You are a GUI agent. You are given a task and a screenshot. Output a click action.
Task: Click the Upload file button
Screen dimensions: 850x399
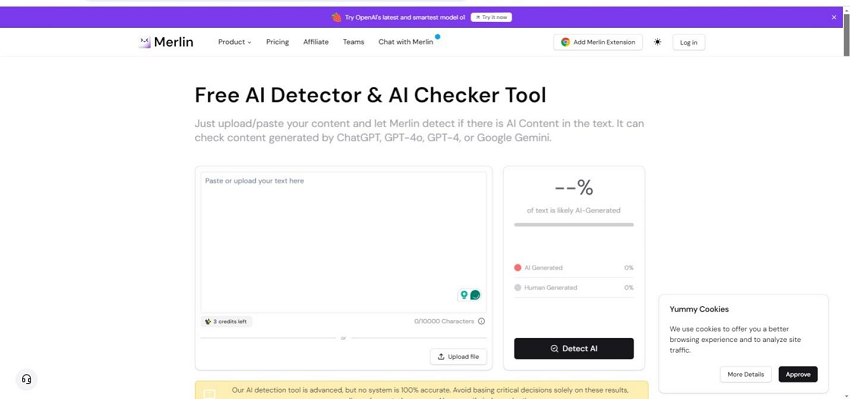click(x=458, y=357)
